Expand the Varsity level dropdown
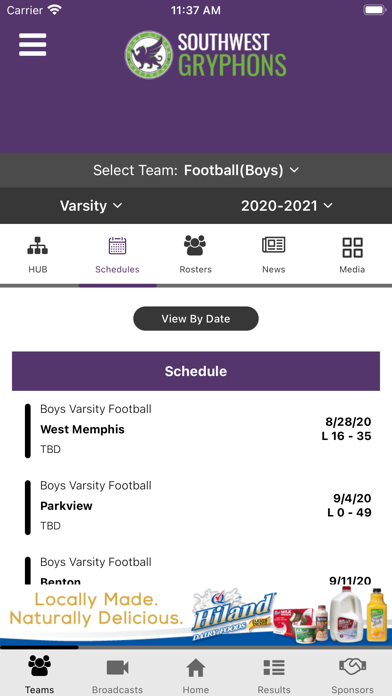Image resolution: width=392 pixels, height=696 pixels. tap(91, 206)
